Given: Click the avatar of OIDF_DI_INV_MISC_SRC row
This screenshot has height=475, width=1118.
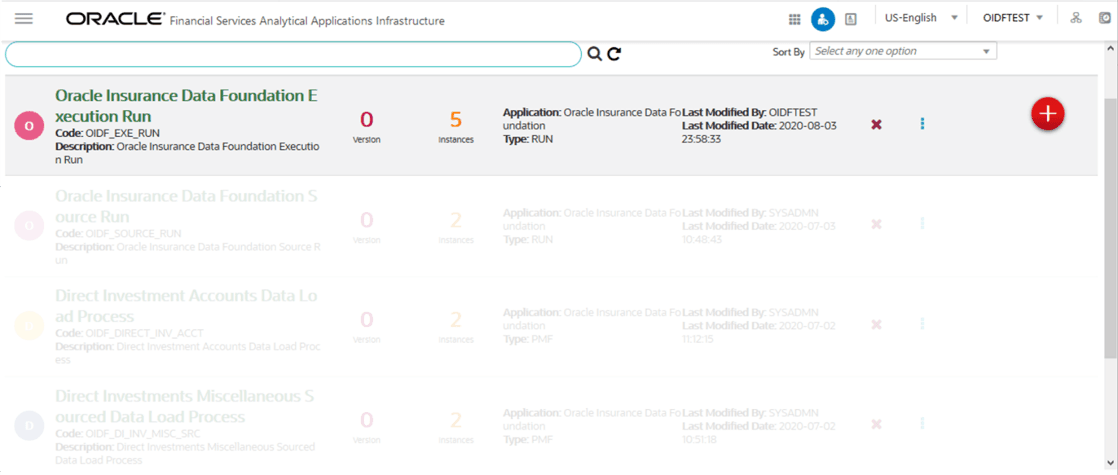Looking at the screenshot, I should [29, 426].
